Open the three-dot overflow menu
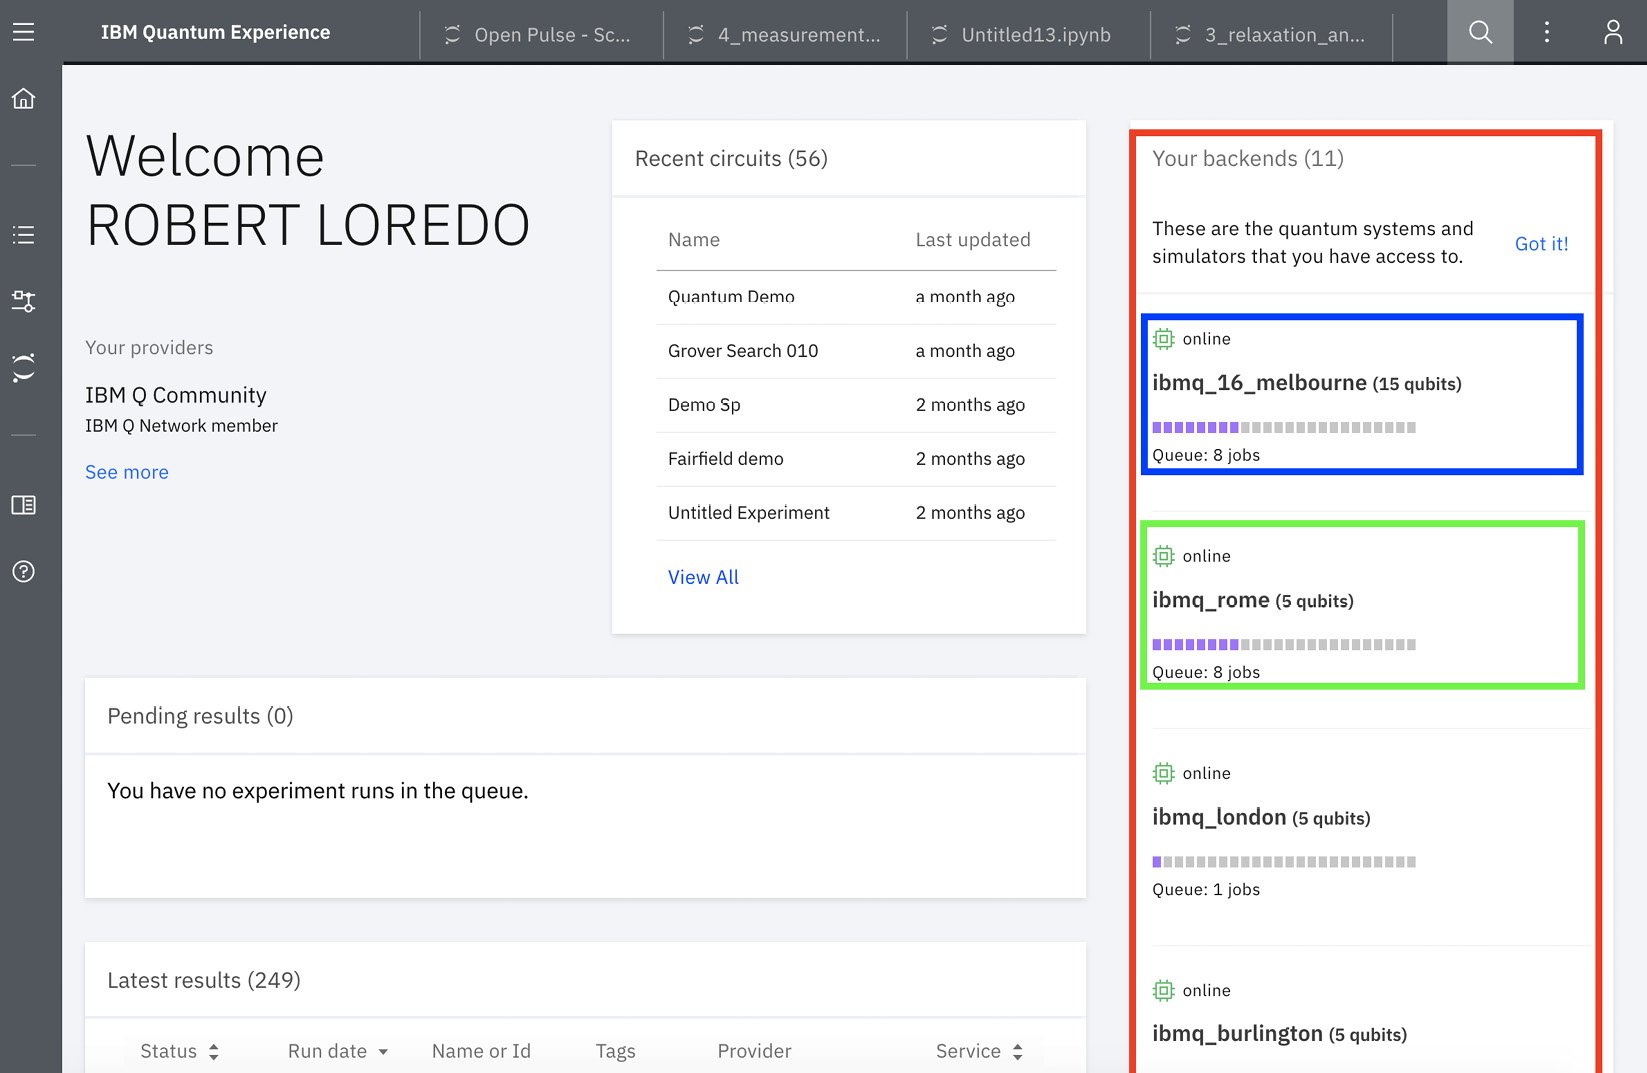Image resolution: width=1647 pixels, height=1073 pixels. (x=1546, y=32)
